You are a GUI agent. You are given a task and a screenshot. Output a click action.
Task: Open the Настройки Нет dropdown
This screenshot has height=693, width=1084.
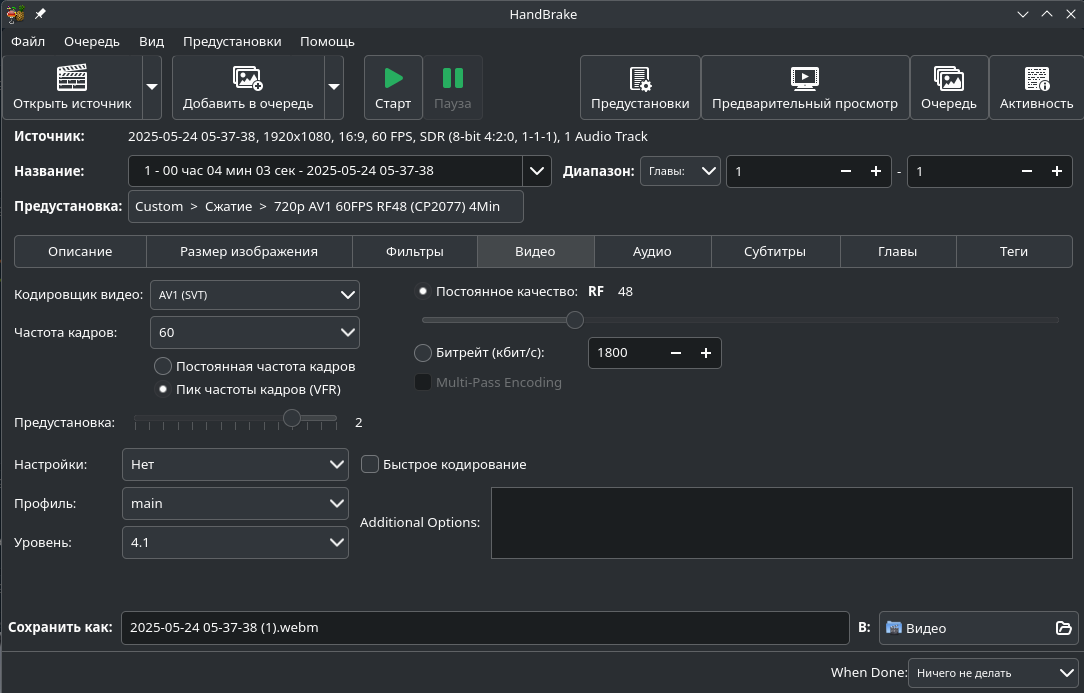[235, 464]
